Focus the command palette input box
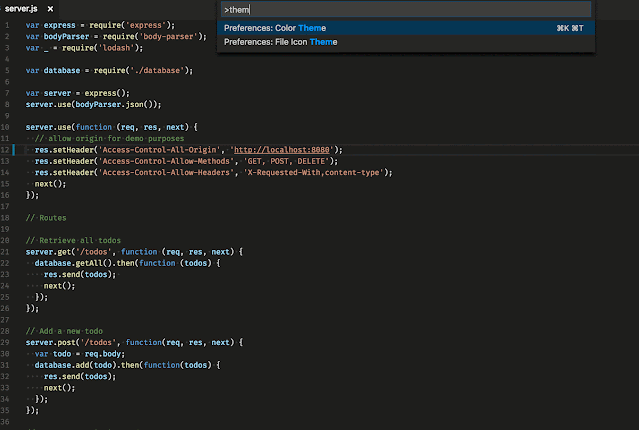Viewport: 639px width, 430px height. (x=405, y=9)
